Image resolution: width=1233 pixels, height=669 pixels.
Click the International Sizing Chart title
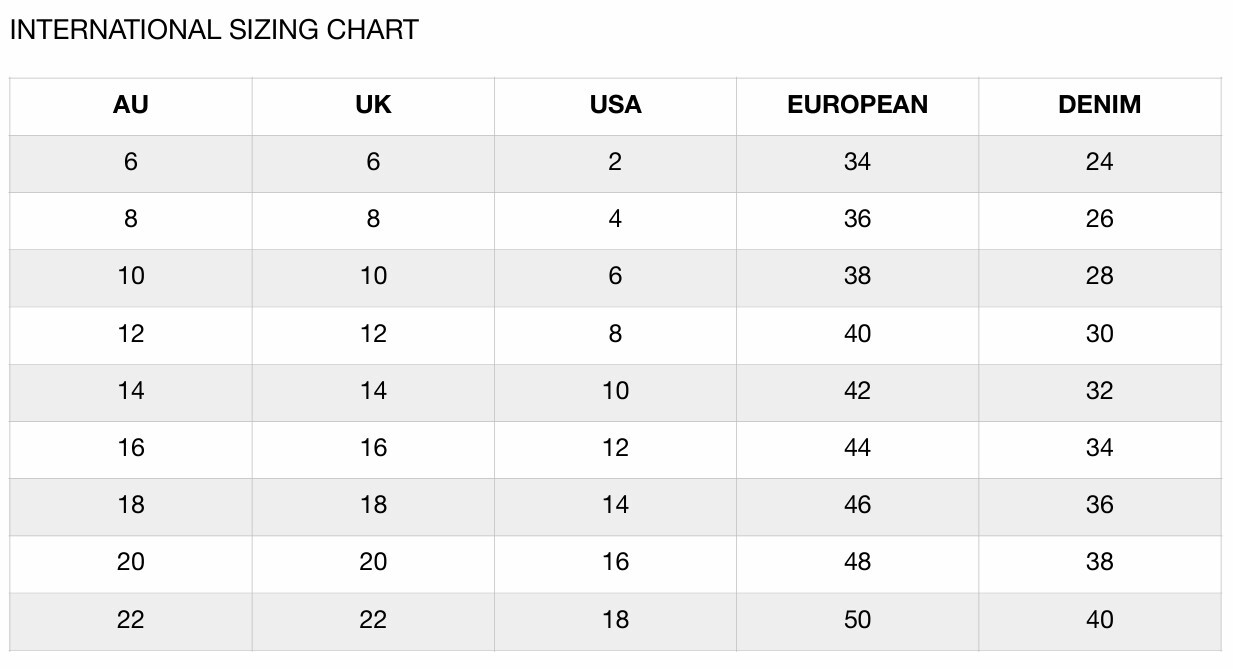coord(214,30)
